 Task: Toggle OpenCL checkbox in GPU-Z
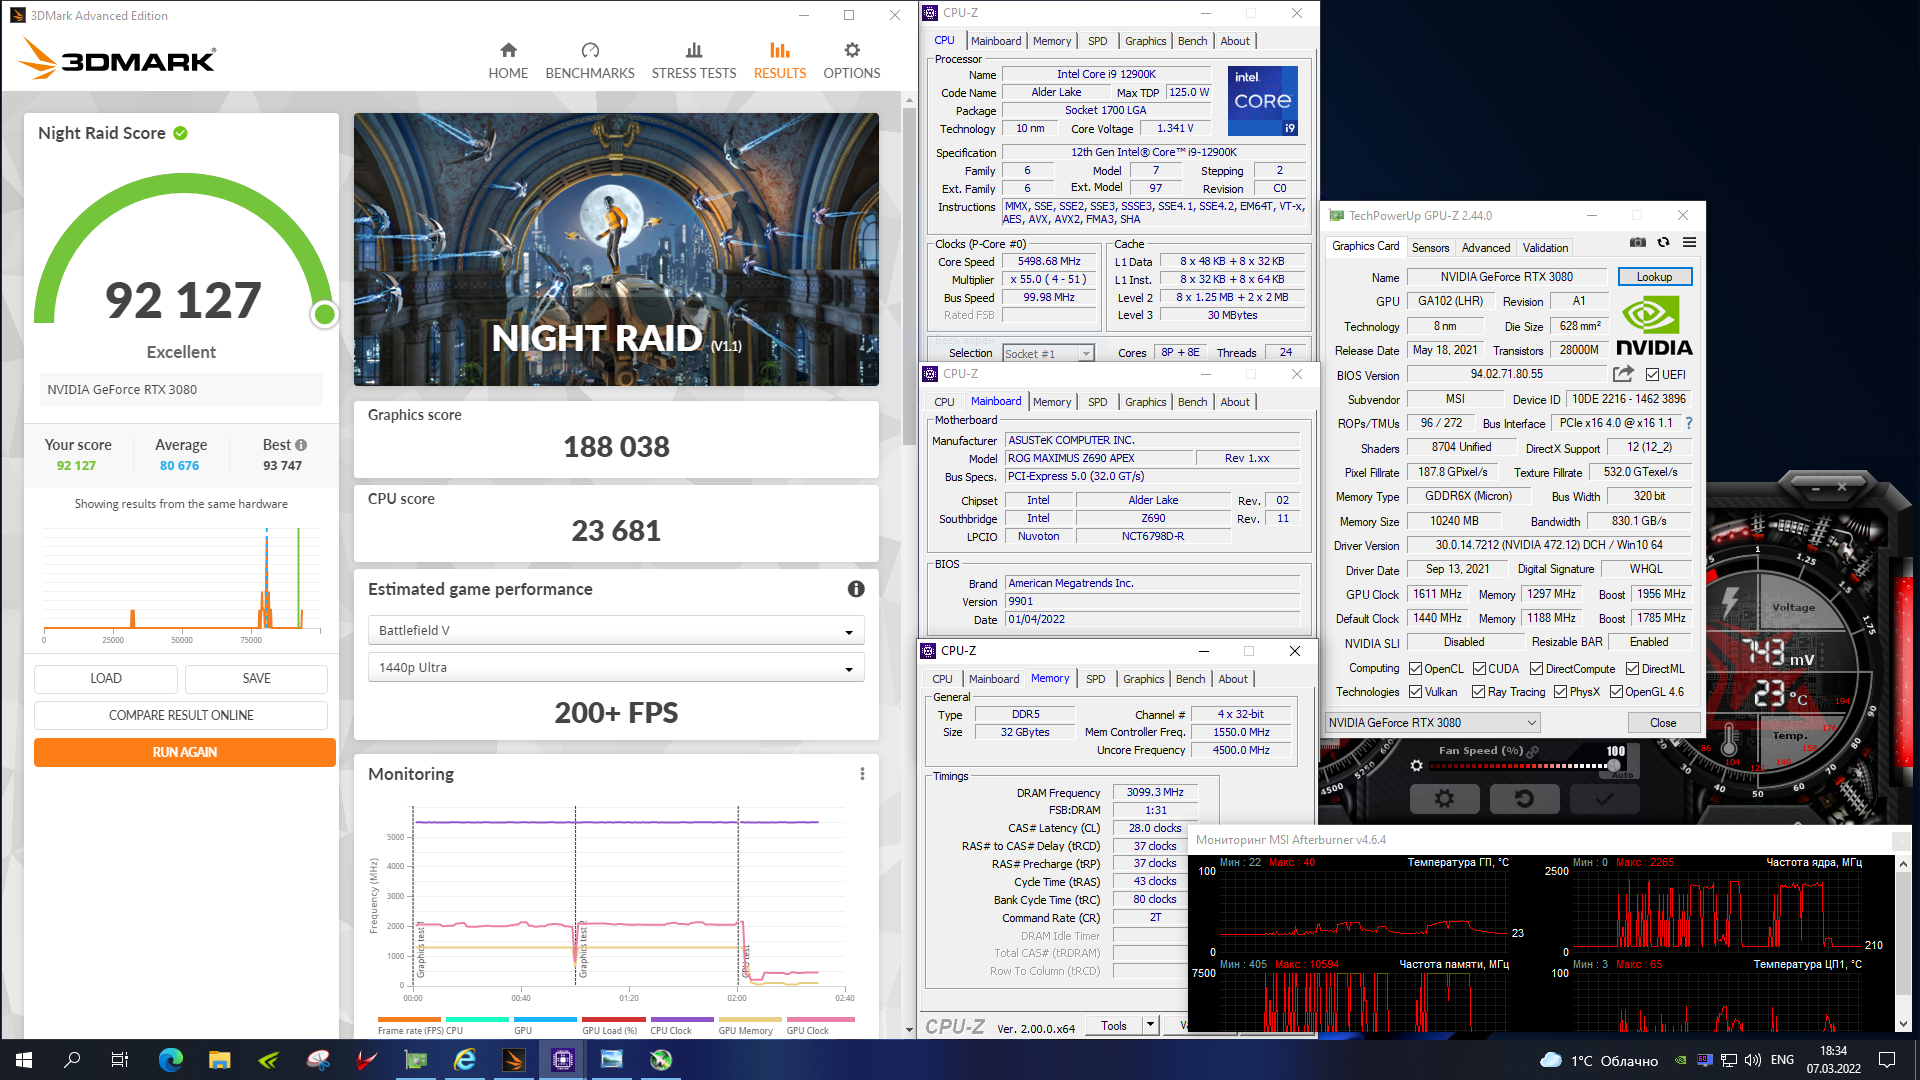tap(1415, 669)
